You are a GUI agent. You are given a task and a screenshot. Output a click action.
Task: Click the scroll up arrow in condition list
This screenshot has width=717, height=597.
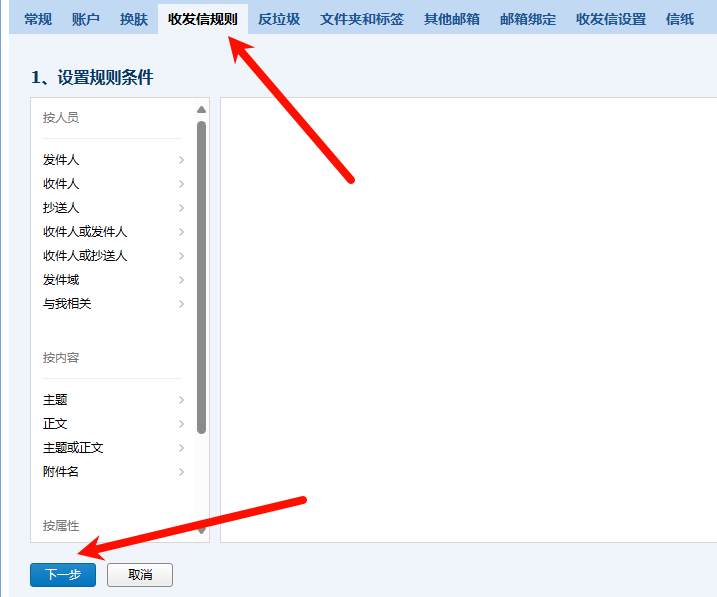coord(201,109)
